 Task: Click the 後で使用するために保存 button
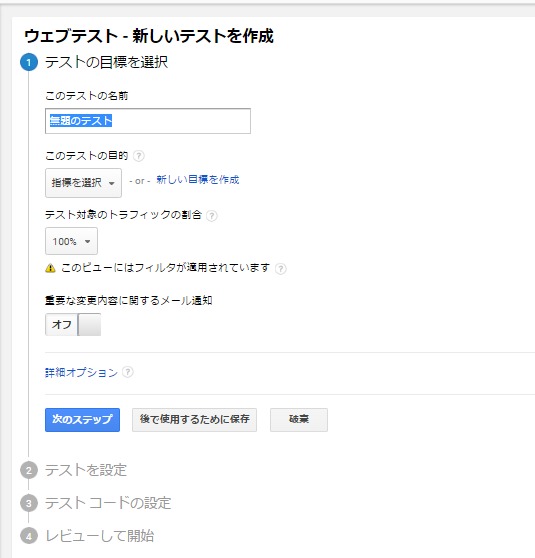[x=194, y=420]
